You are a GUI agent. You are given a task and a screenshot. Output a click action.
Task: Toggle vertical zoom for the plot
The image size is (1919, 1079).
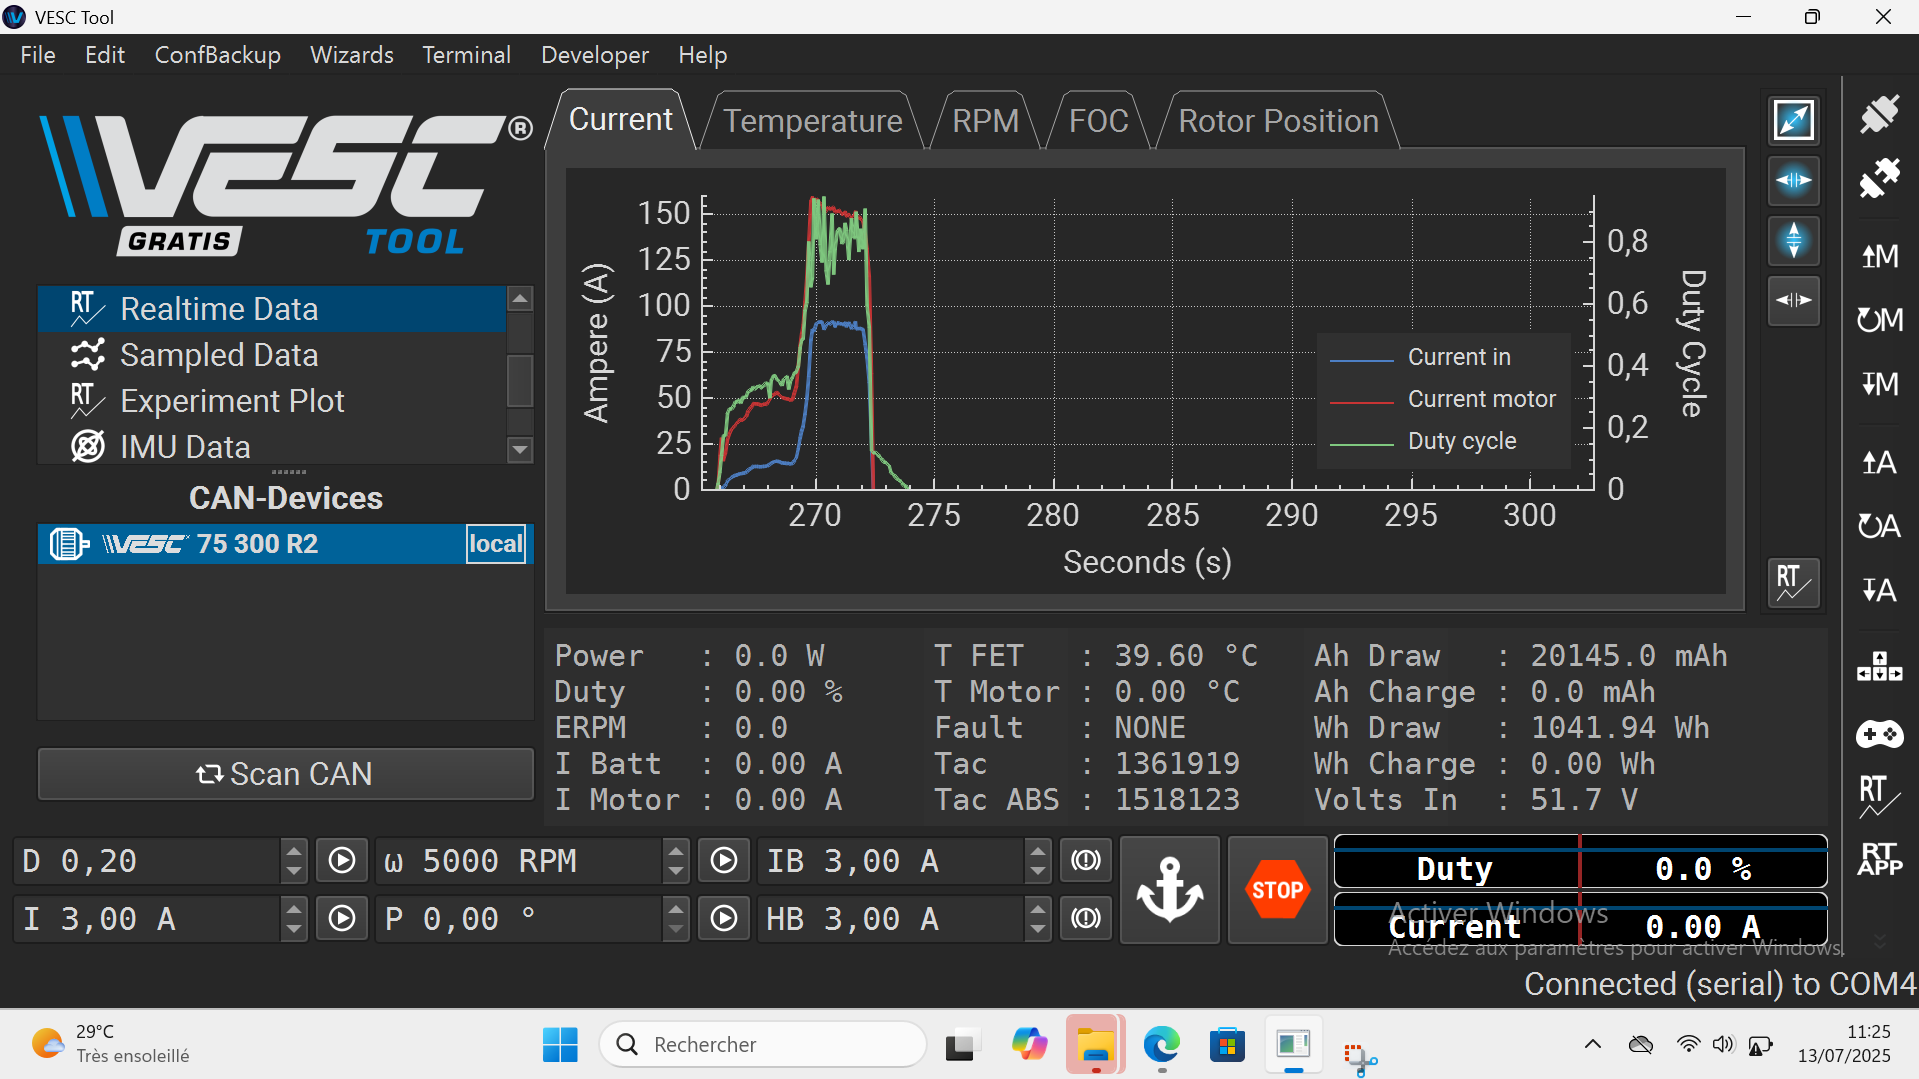point(1793,241)
